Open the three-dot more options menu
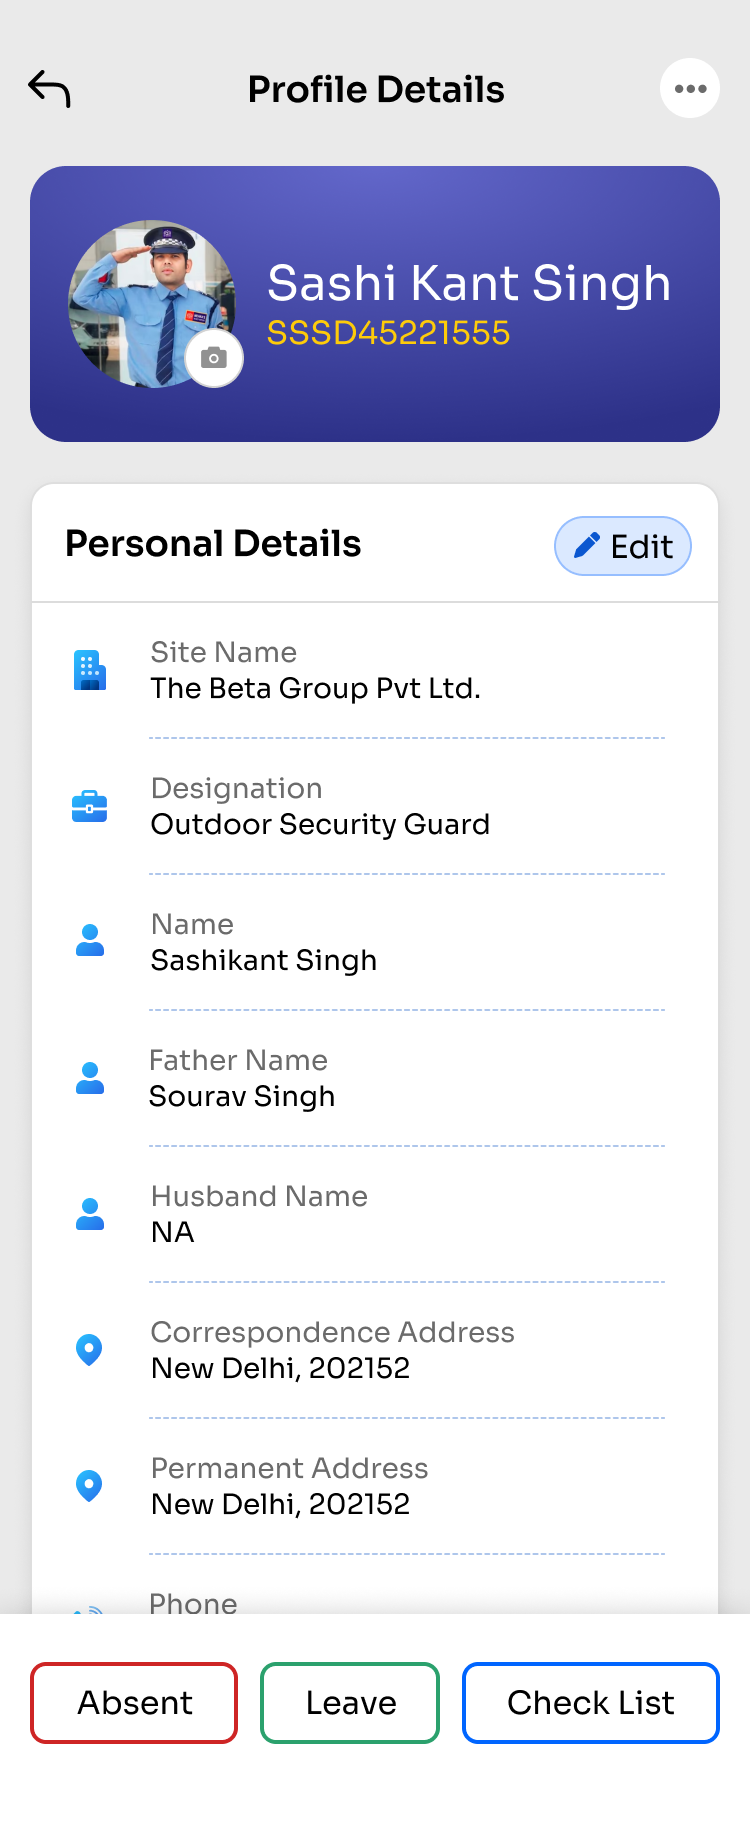The height and width of the screenshot is (1836, 750). [690, 89]
